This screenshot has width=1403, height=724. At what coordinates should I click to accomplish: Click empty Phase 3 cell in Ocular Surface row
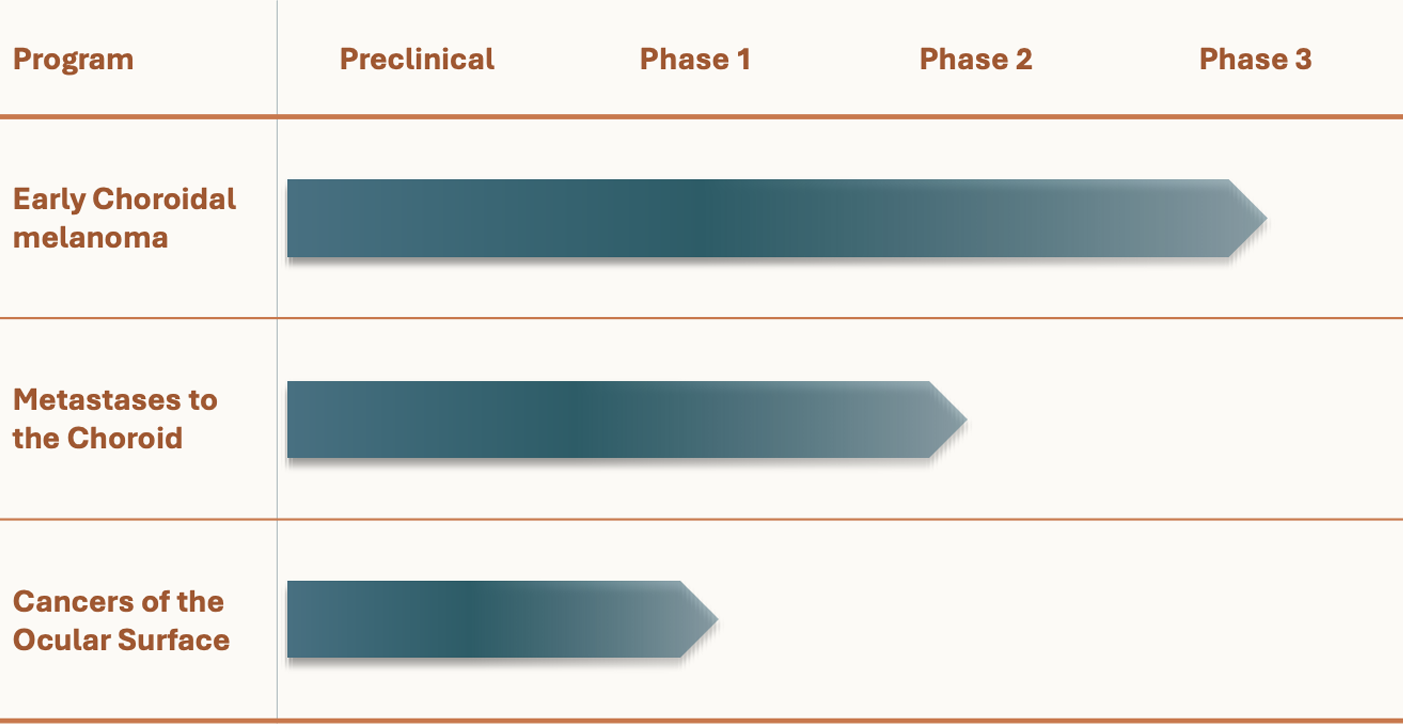click(x=1255, y=619)
